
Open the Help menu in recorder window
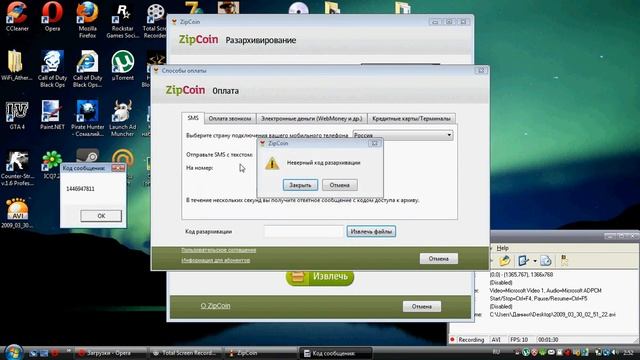(x=502, y=248)
